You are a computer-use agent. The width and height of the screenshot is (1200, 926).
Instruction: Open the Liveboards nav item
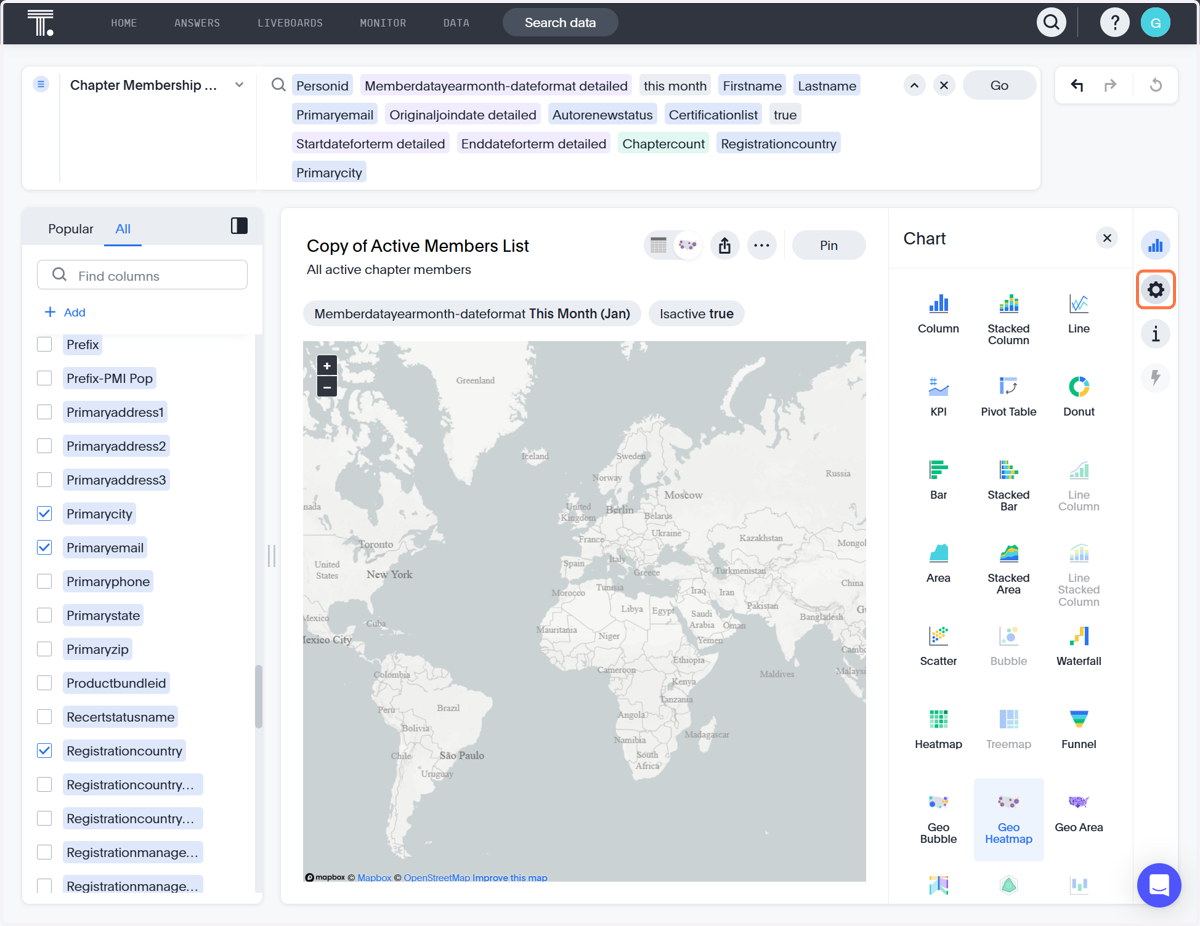click(290, 22)
